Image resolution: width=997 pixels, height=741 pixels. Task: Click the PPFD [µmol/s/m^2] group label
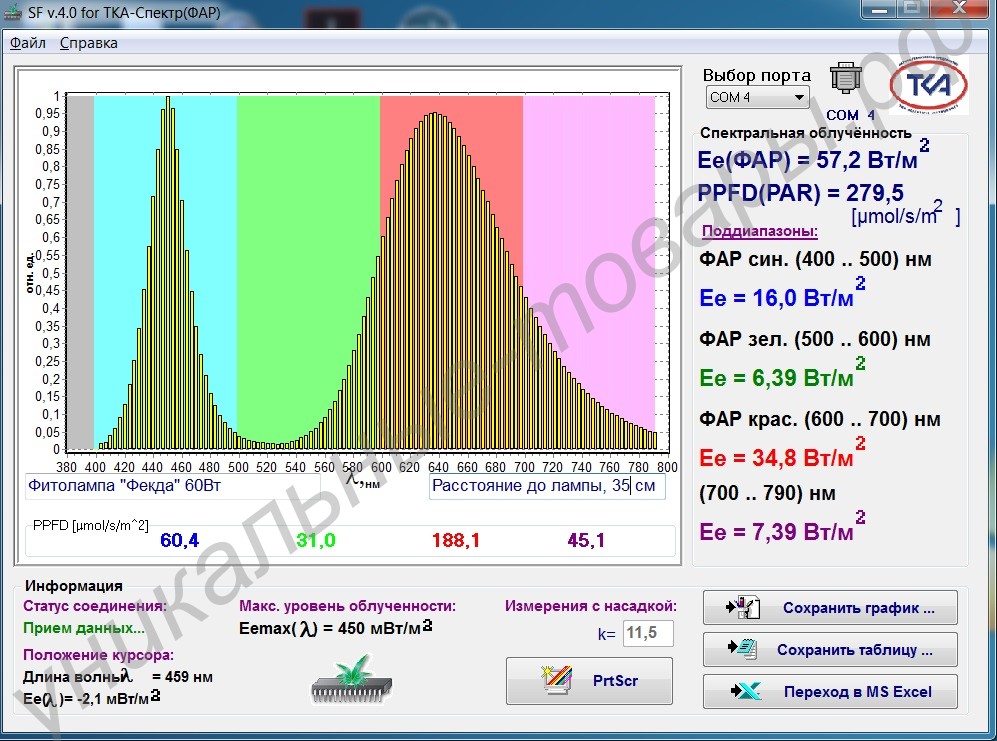pyautogui.click(x=90, y=525)
